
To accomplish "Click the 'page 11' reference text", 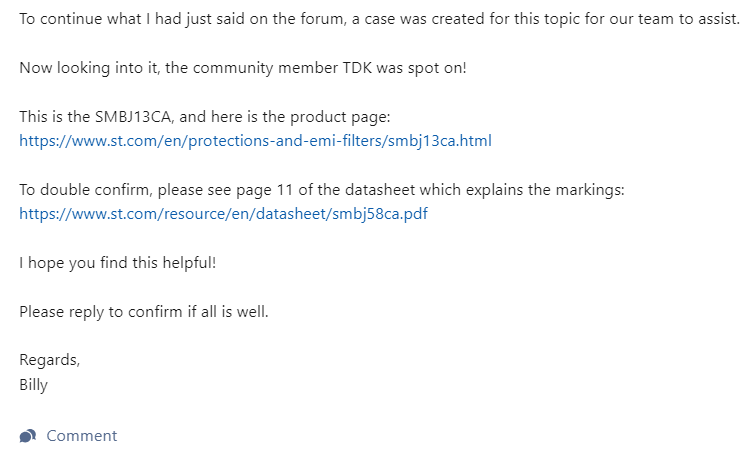I will click(x=264, y=190).
